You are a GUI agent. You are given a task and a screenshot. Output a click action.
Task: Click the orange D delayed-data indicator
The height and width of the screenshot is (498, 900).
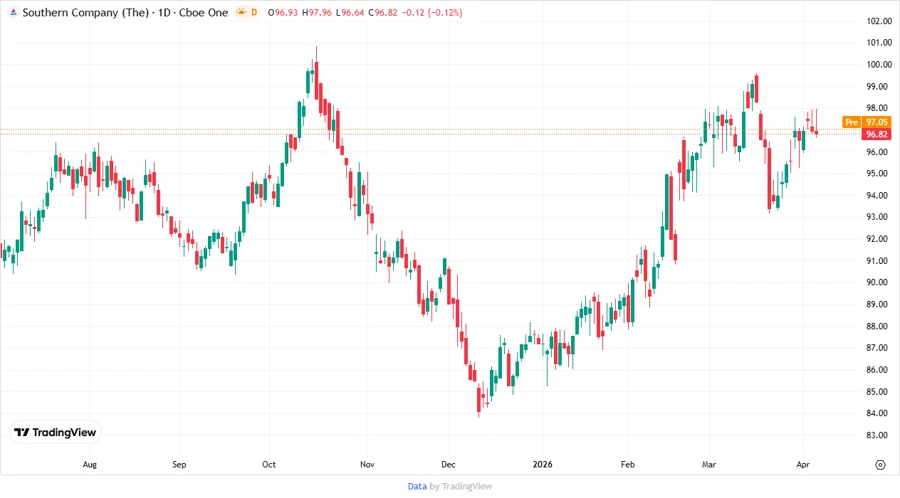(254, 12)
